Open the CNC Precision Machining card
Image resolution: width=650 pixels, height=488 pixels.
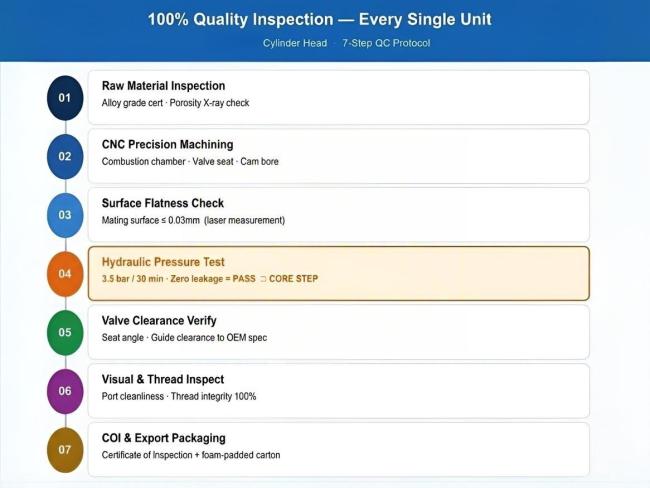coord(339,156)
